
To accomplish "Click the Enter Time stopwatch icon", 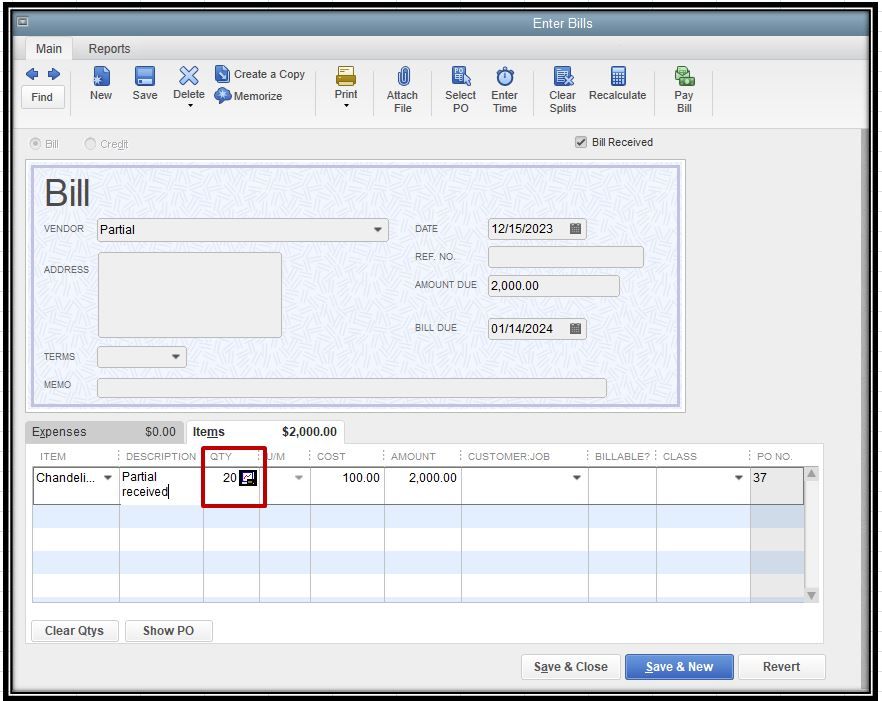I will coord(505,76).
